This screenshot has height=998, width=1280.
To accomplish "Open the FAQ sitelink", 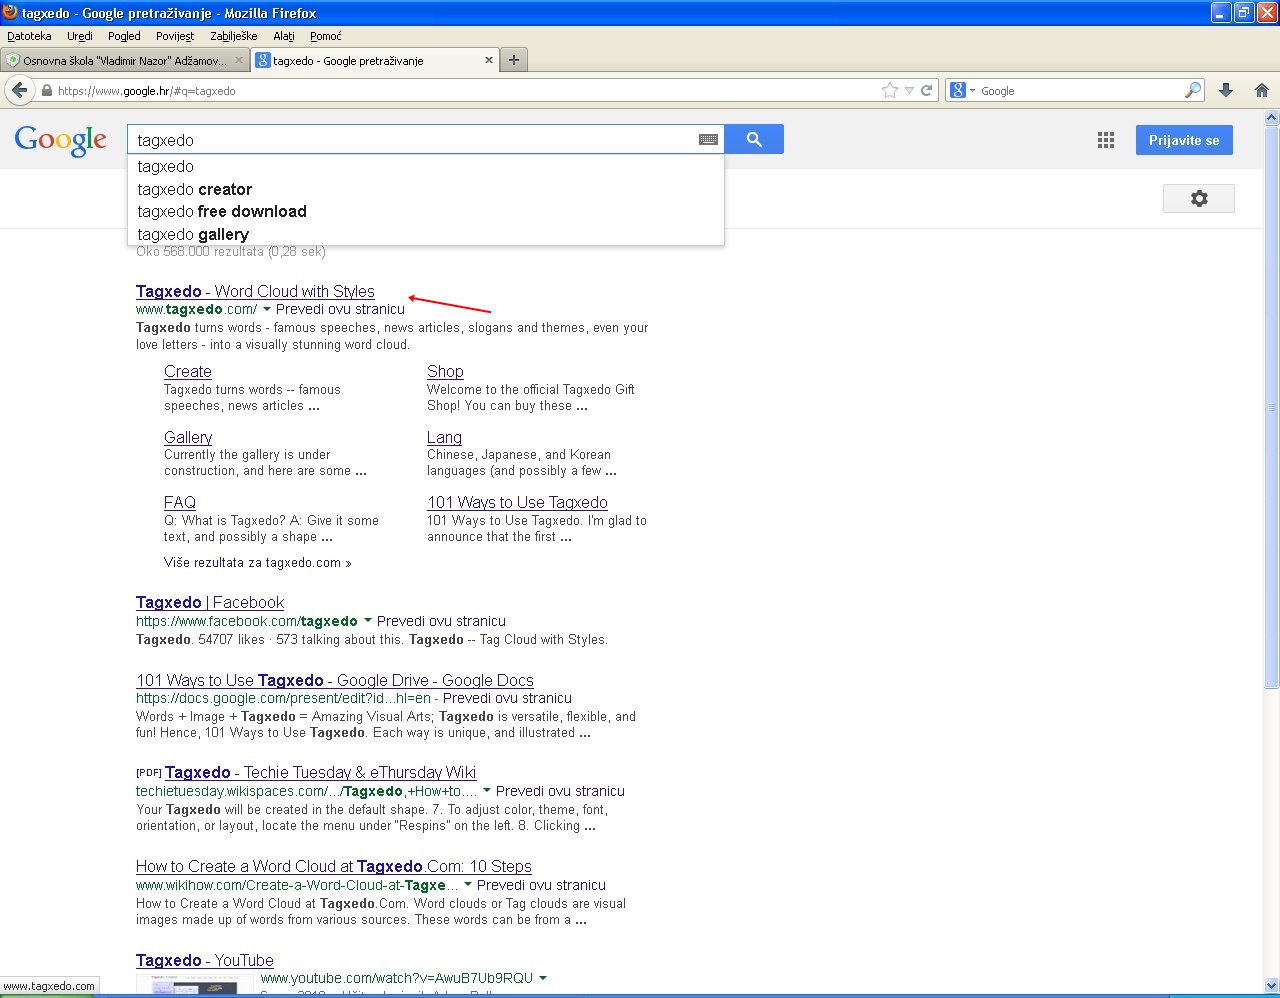I will 180,502.
